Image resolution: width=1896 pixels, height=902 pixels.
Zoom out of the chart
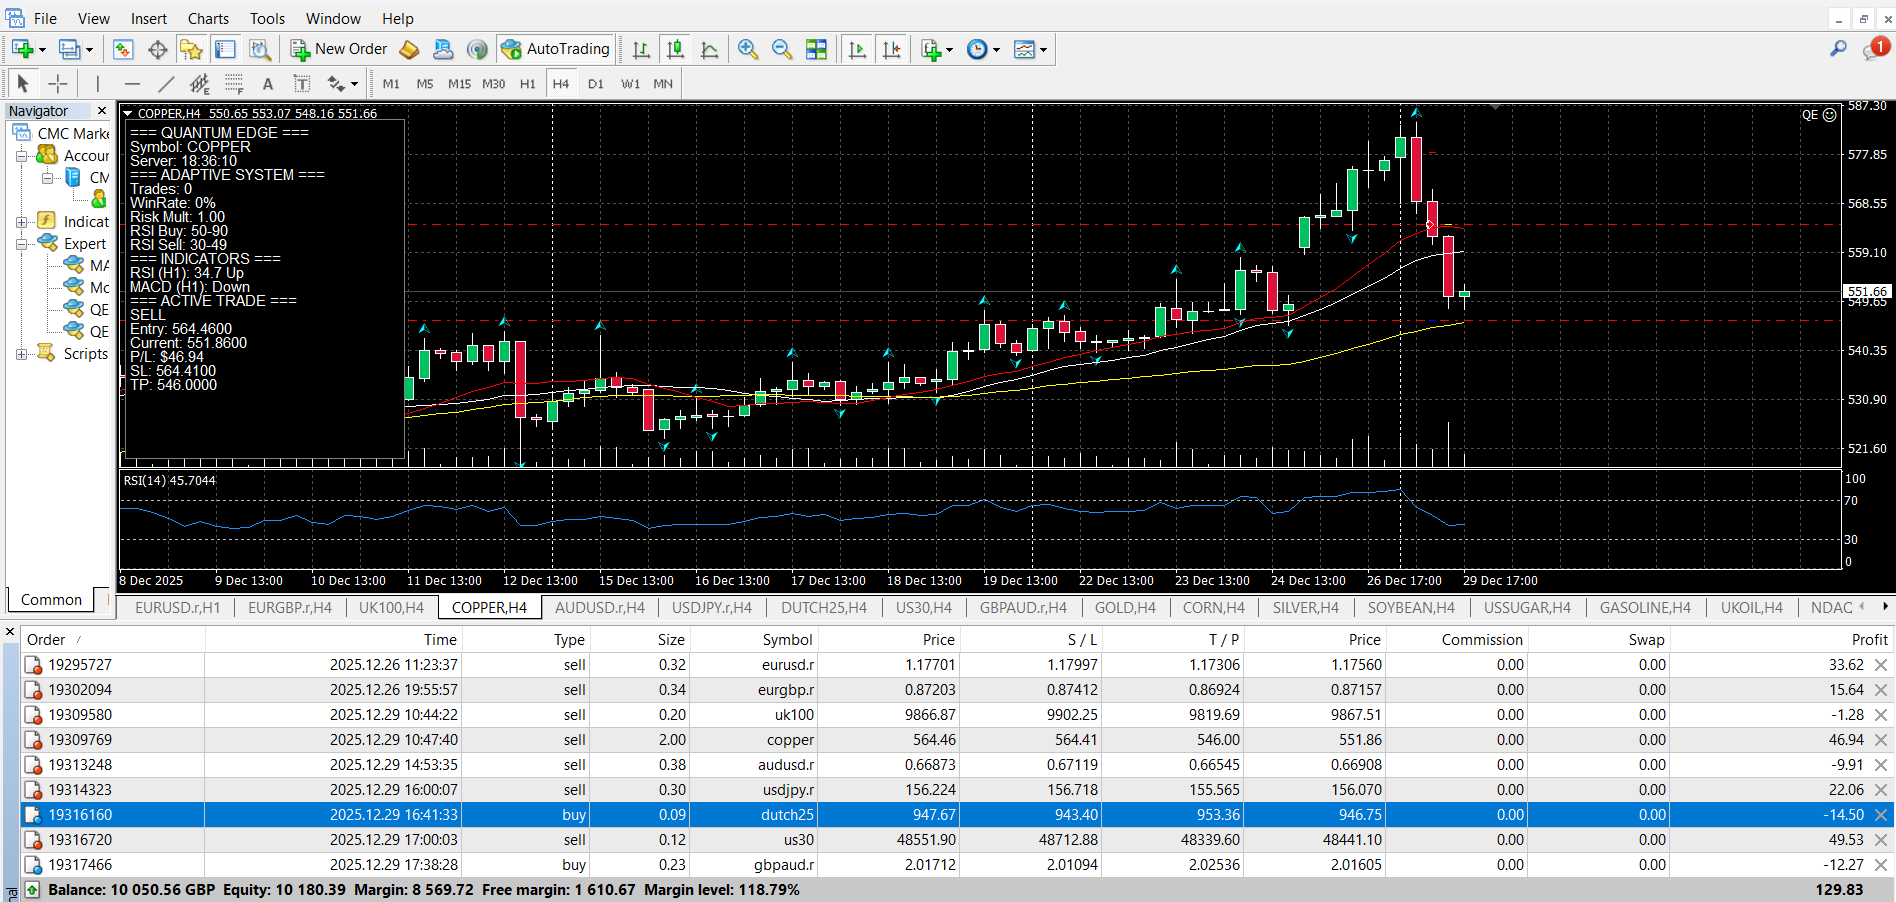pyautogui.click(x=782, y=48)
